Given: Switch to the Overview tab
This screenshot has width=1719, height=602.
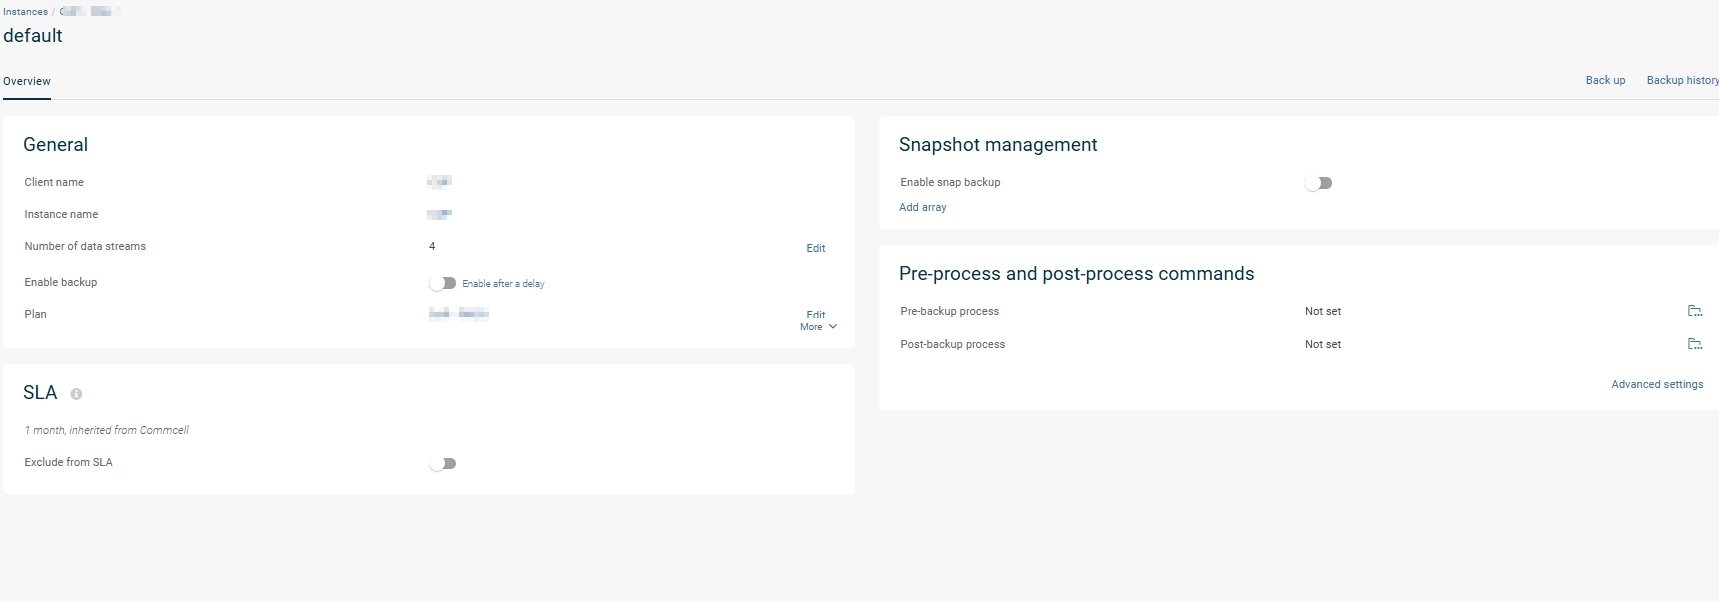Looking at the screenshot, I should pyautogui.click(x=27, y=81).
